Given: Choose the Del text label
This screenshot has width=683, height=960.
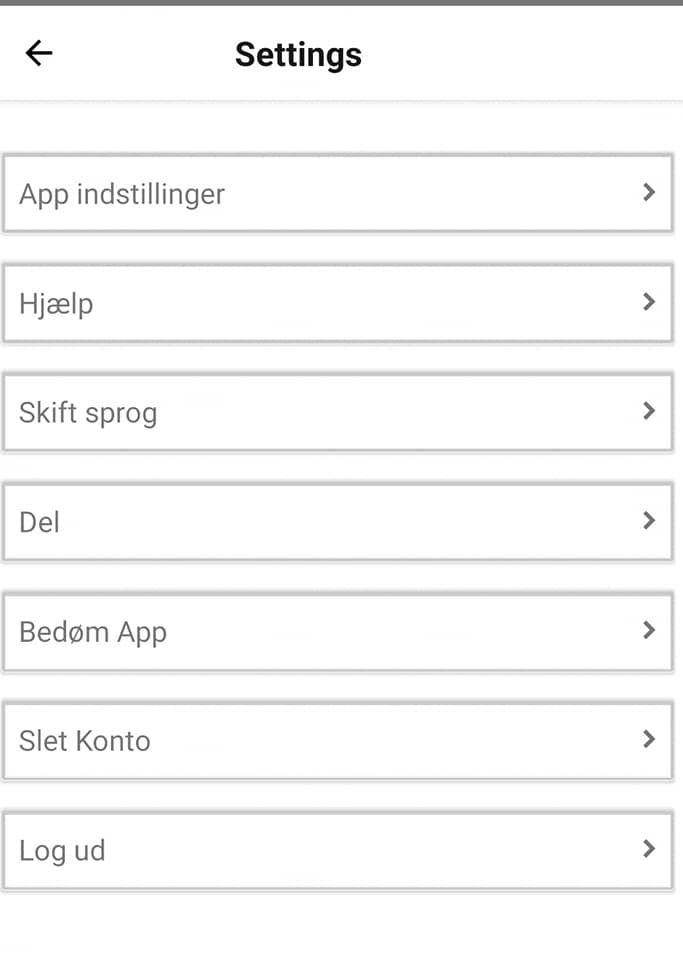Looking at the screenshot, I should pos(40,522).
